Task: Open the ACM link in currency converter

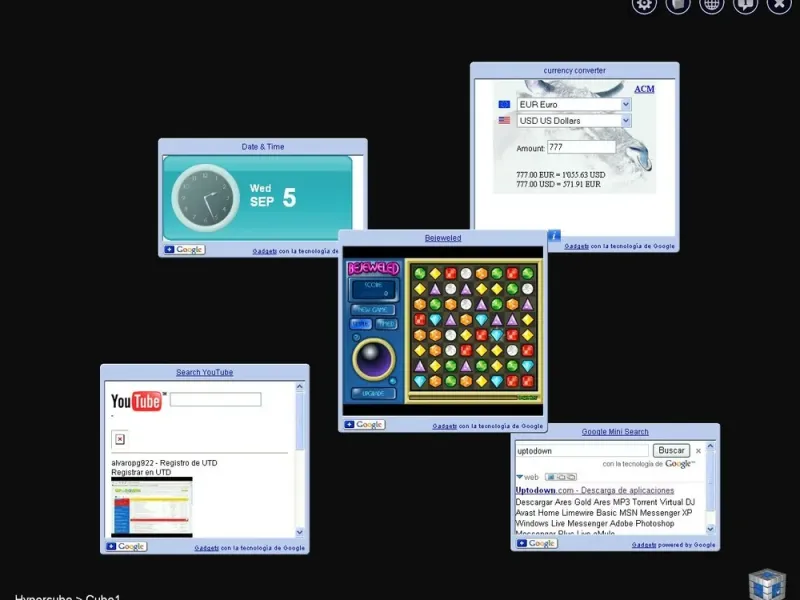Action: (644, 89)
